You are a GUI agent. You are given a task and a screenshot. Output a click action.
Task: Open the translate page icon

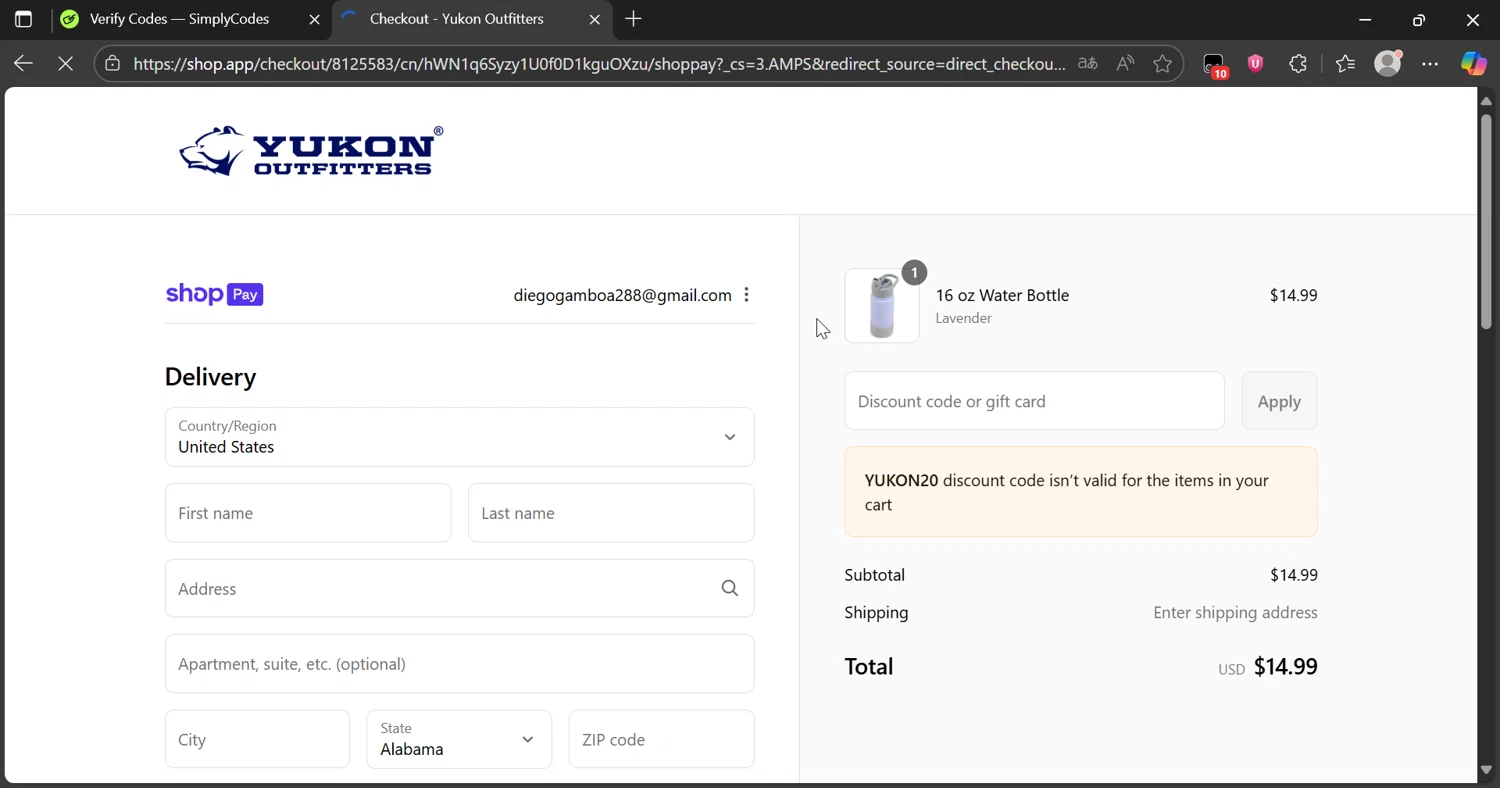(x=1087, y=64)
